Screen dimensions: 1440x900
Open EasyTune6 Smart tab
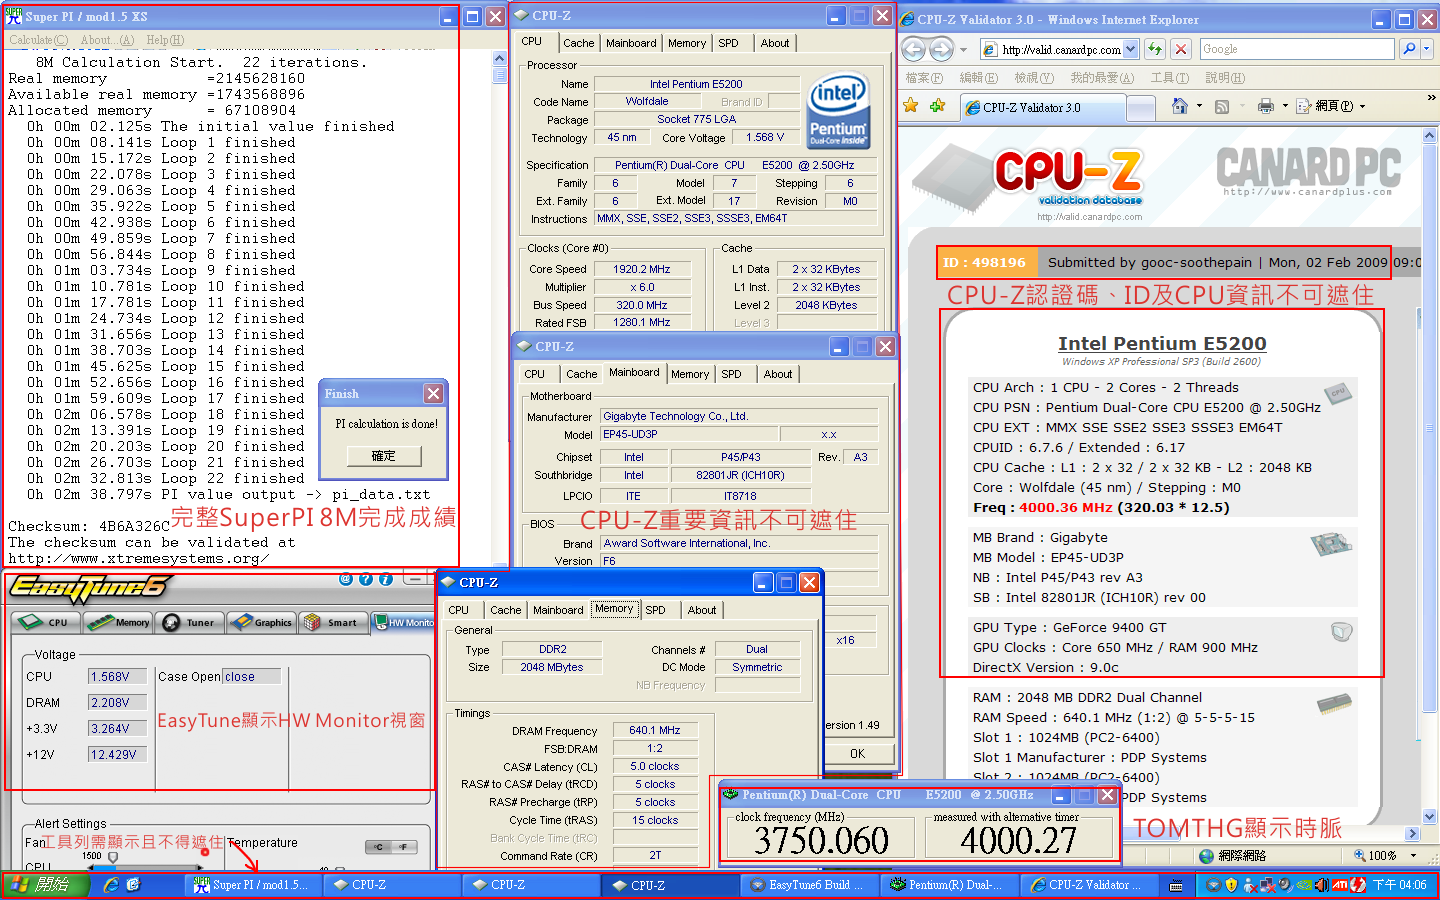point(331,622)
